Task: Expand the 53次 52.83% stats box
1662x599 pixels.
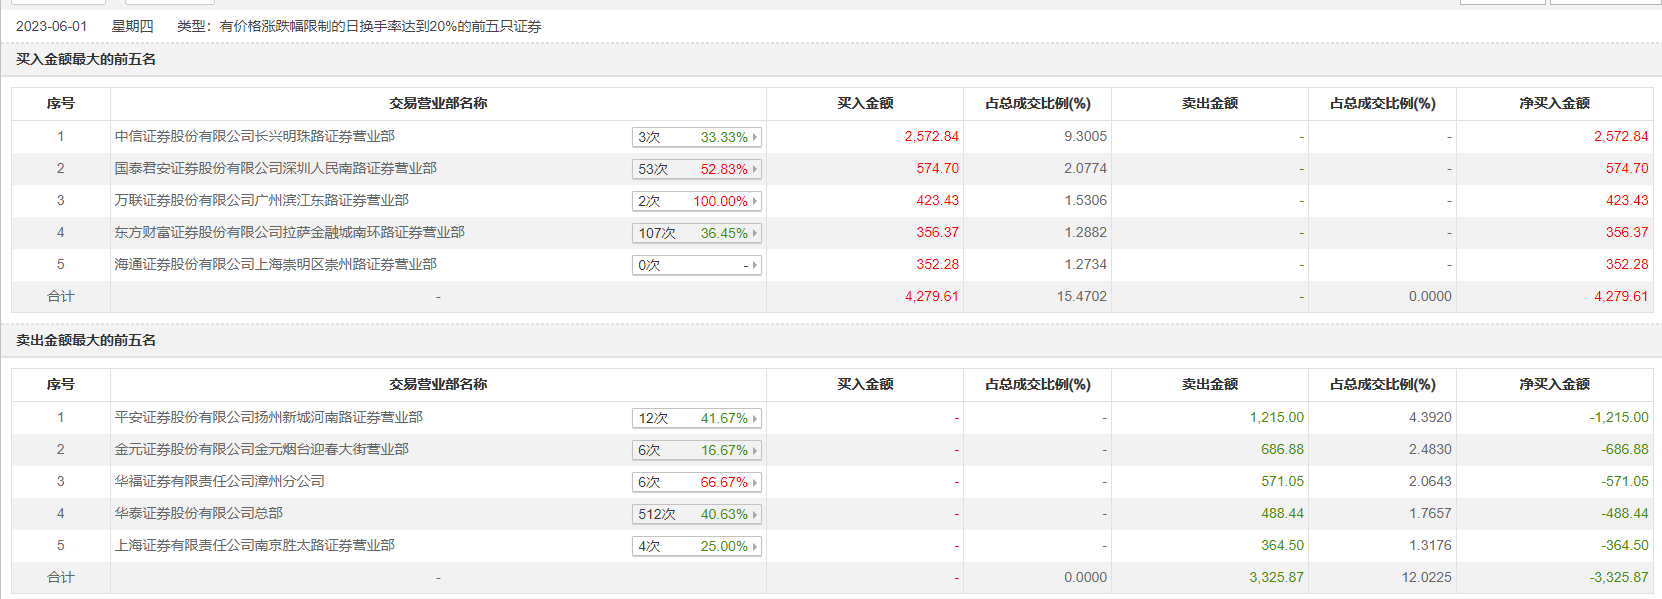Action: tap(697, 169)
